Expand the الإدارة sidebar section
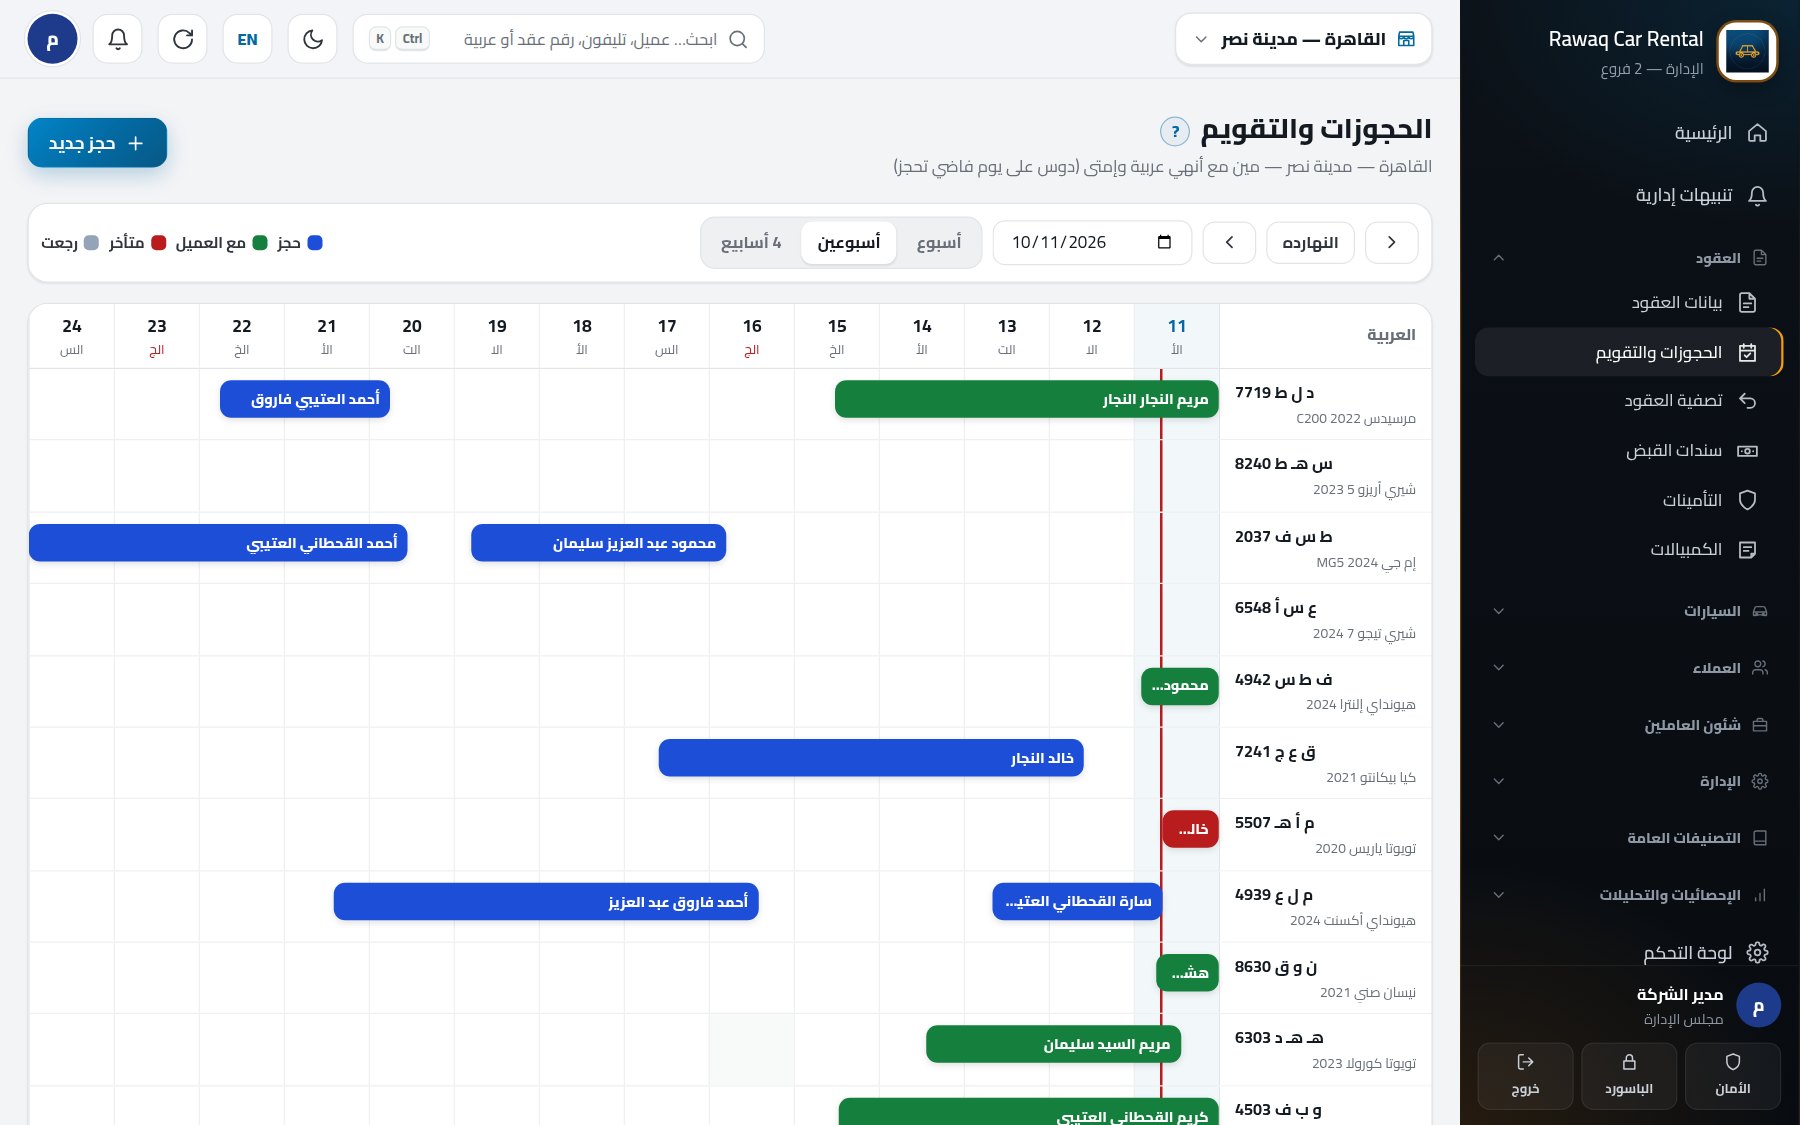The width and height of the screenshot is (1800, 1125). pyautogui.click(x=1629, y=781)
